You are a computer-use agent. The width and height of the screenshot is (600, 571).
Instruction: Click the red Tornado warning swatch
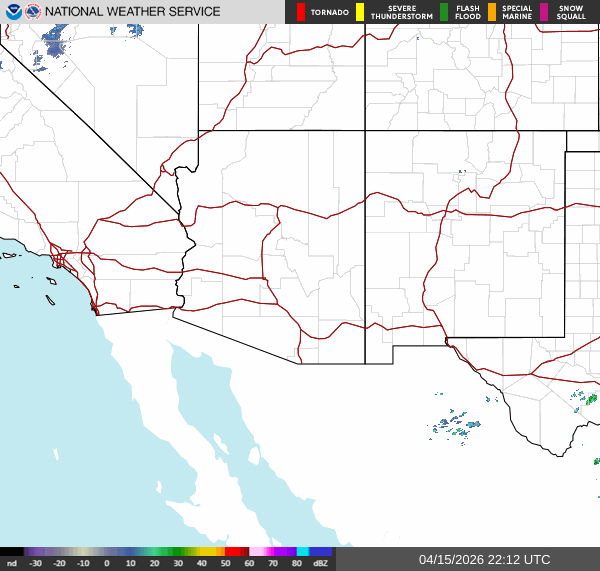coord(302,12)
